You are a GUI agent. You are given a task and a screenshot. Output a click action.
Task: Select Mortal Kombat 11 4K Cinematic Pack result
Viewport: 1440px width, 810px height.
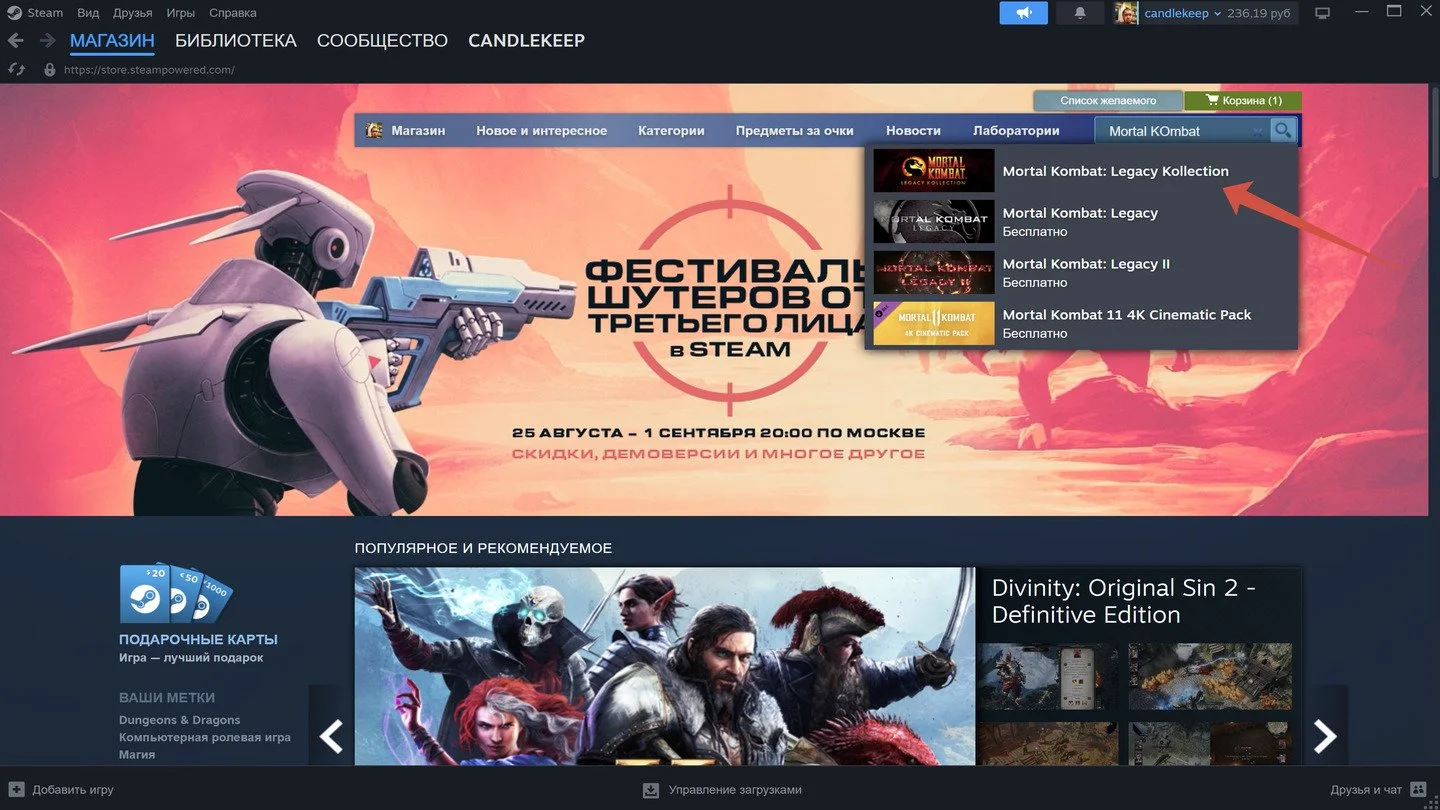tap(1081, 323)
